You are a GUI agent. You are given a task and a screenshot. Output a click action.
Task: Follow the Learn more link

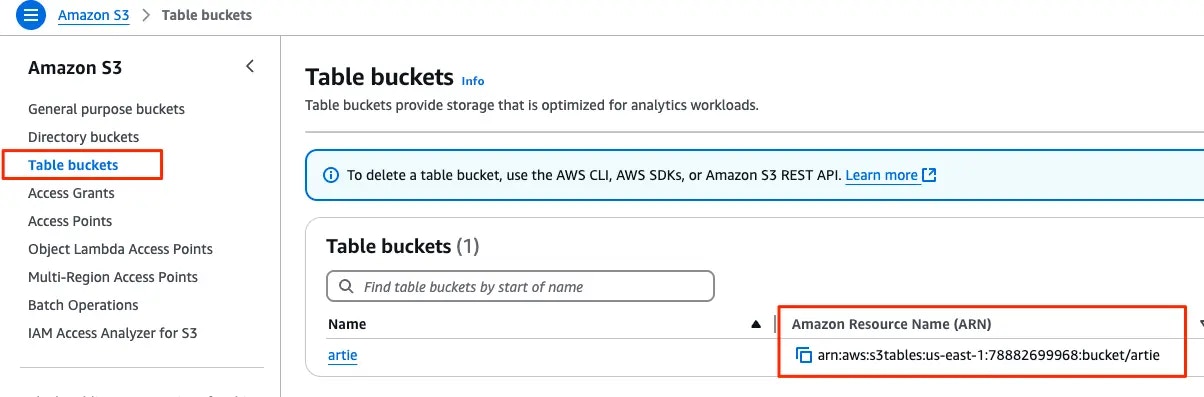click(881, 175)
